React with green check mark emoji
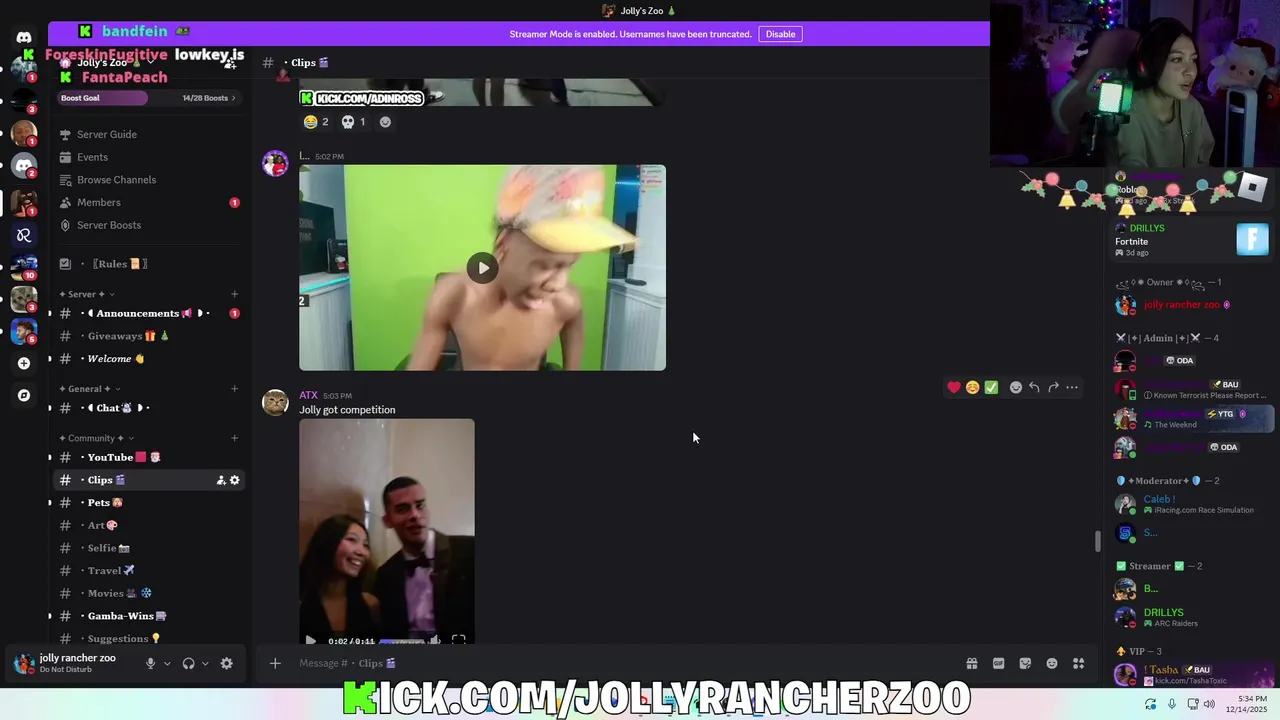The height and width of the screenshot is (720, 1280). (991, 387)
